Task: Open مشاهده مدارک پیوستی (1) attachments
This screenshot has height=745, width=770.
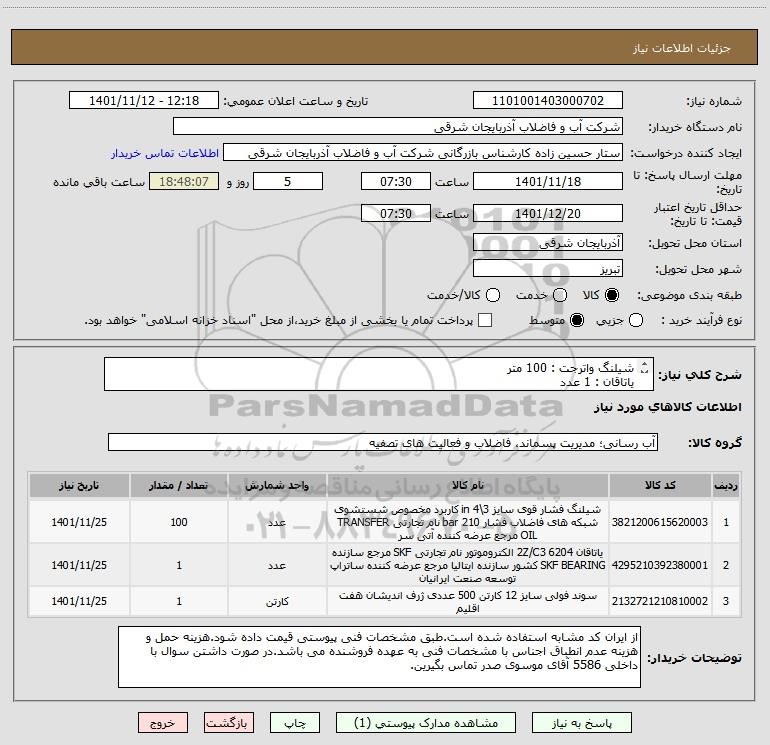Action: [x=426, y=723]
